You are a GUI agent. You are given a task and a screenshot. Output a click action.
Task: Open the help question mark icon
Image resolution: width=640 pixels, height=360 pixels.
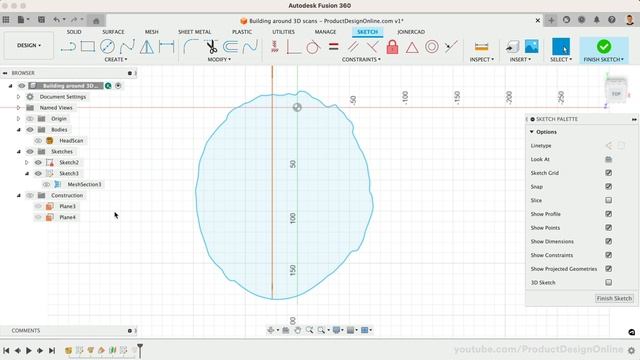611,20
